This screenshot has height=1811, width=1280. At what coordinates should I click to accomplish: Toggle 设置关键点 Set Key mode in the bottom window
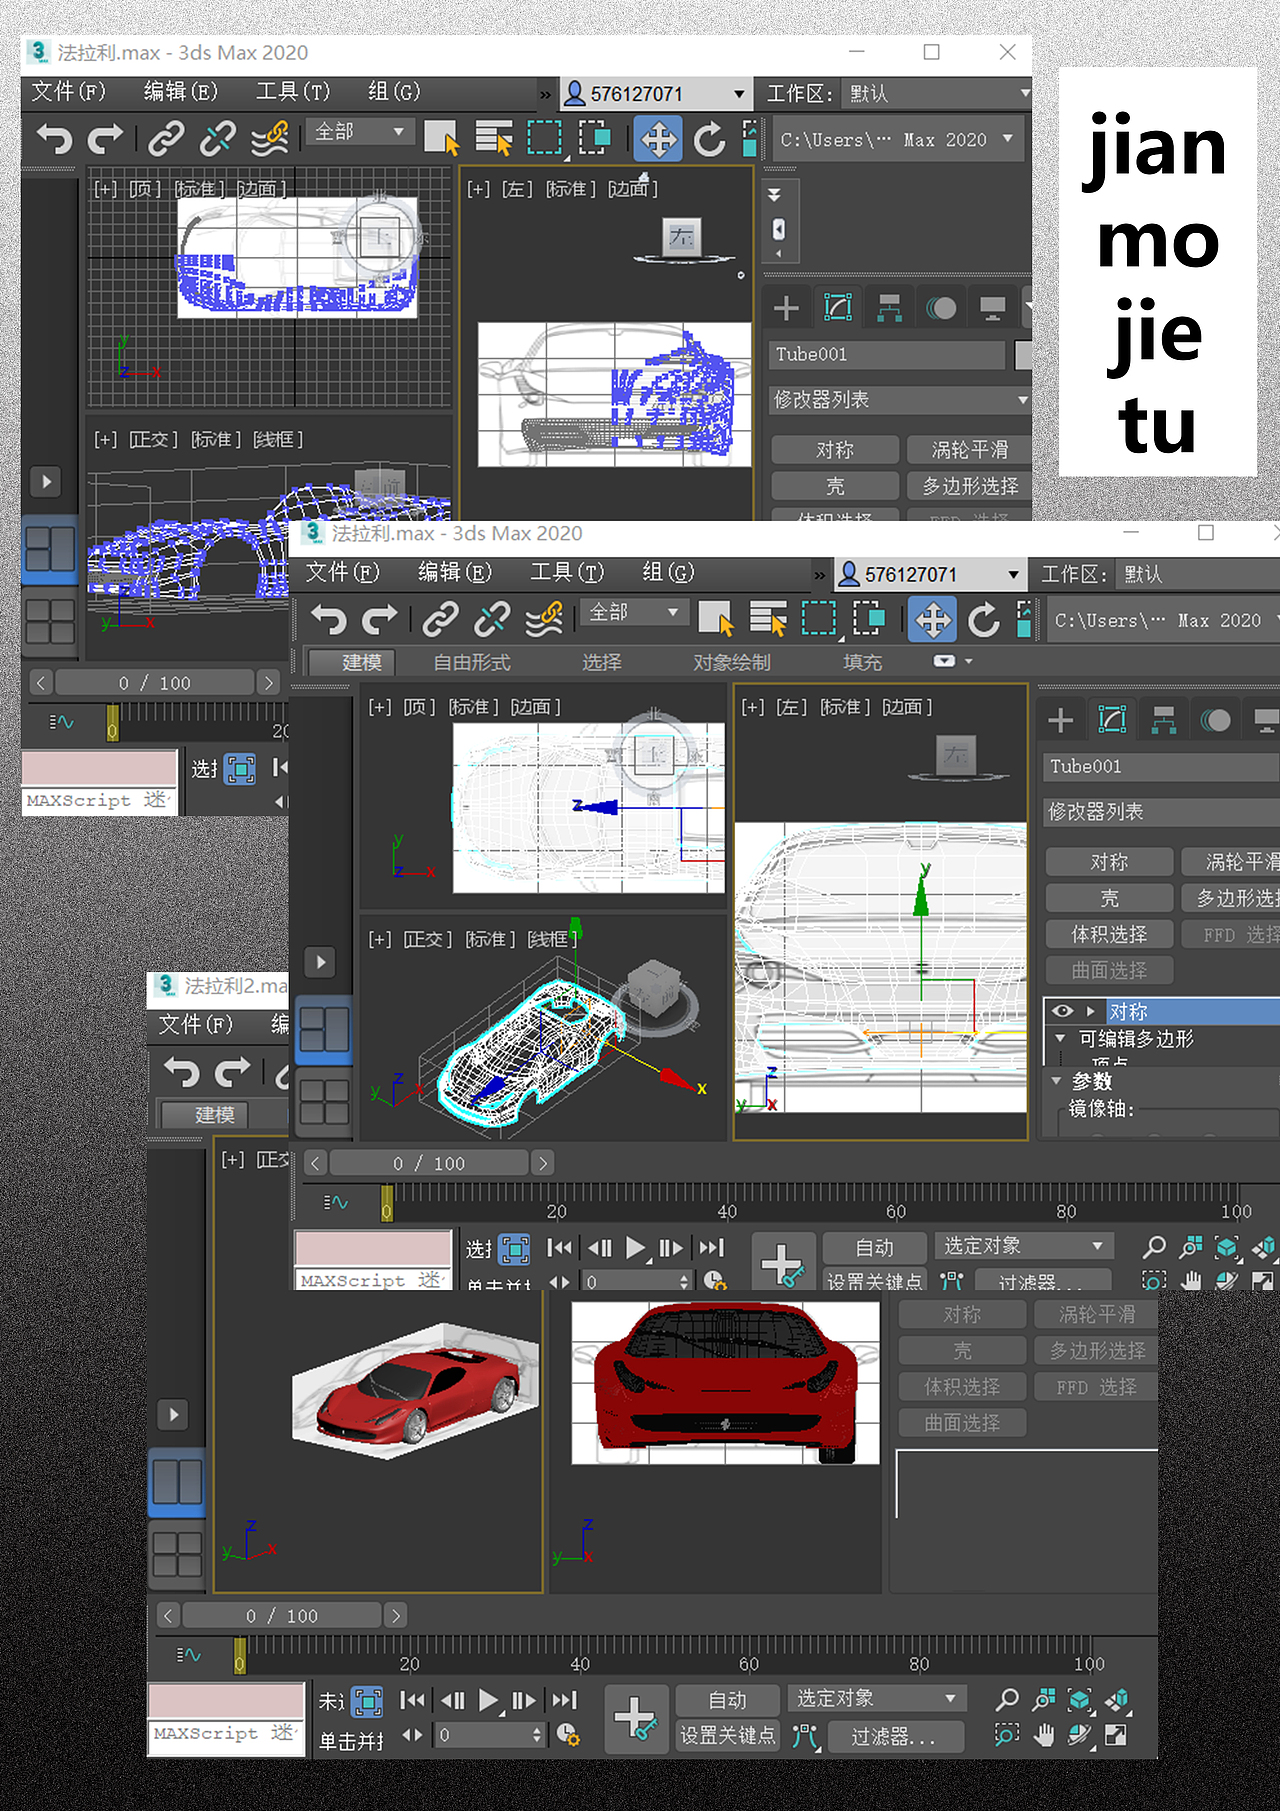(x=727, y=1735)
